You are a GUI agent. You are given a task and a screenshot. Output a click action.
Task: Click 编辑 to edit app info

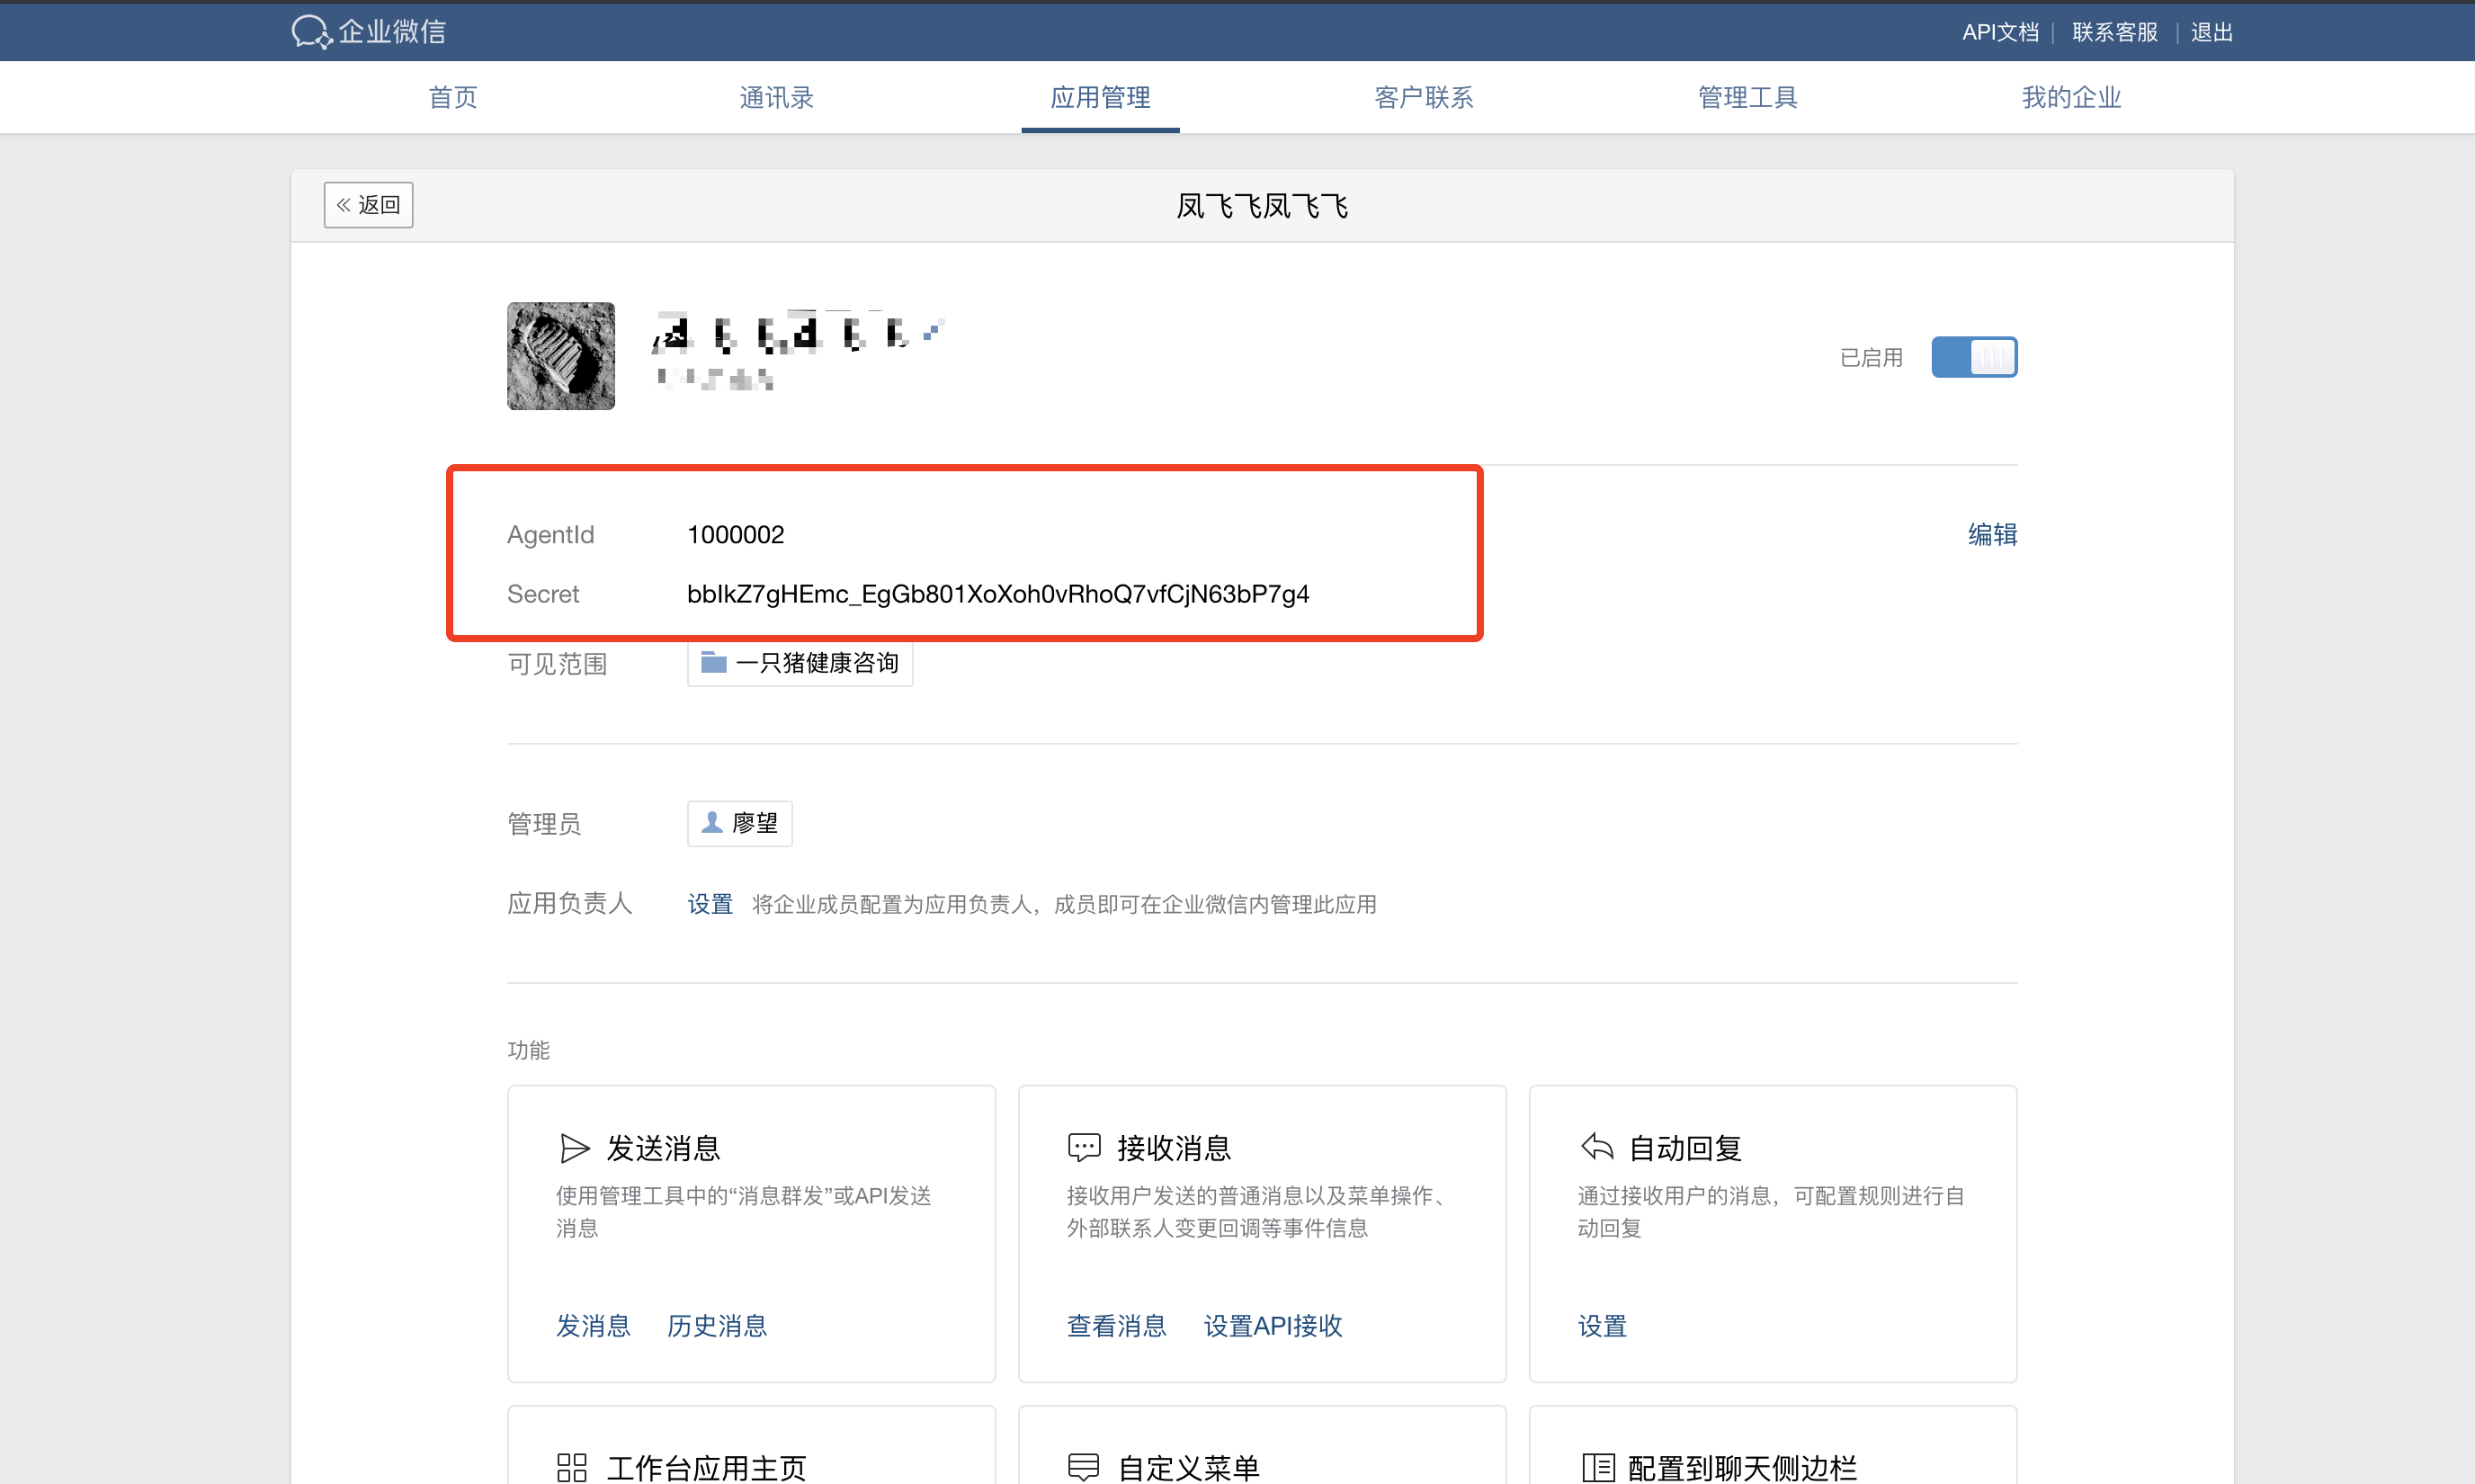(1992, 534)
